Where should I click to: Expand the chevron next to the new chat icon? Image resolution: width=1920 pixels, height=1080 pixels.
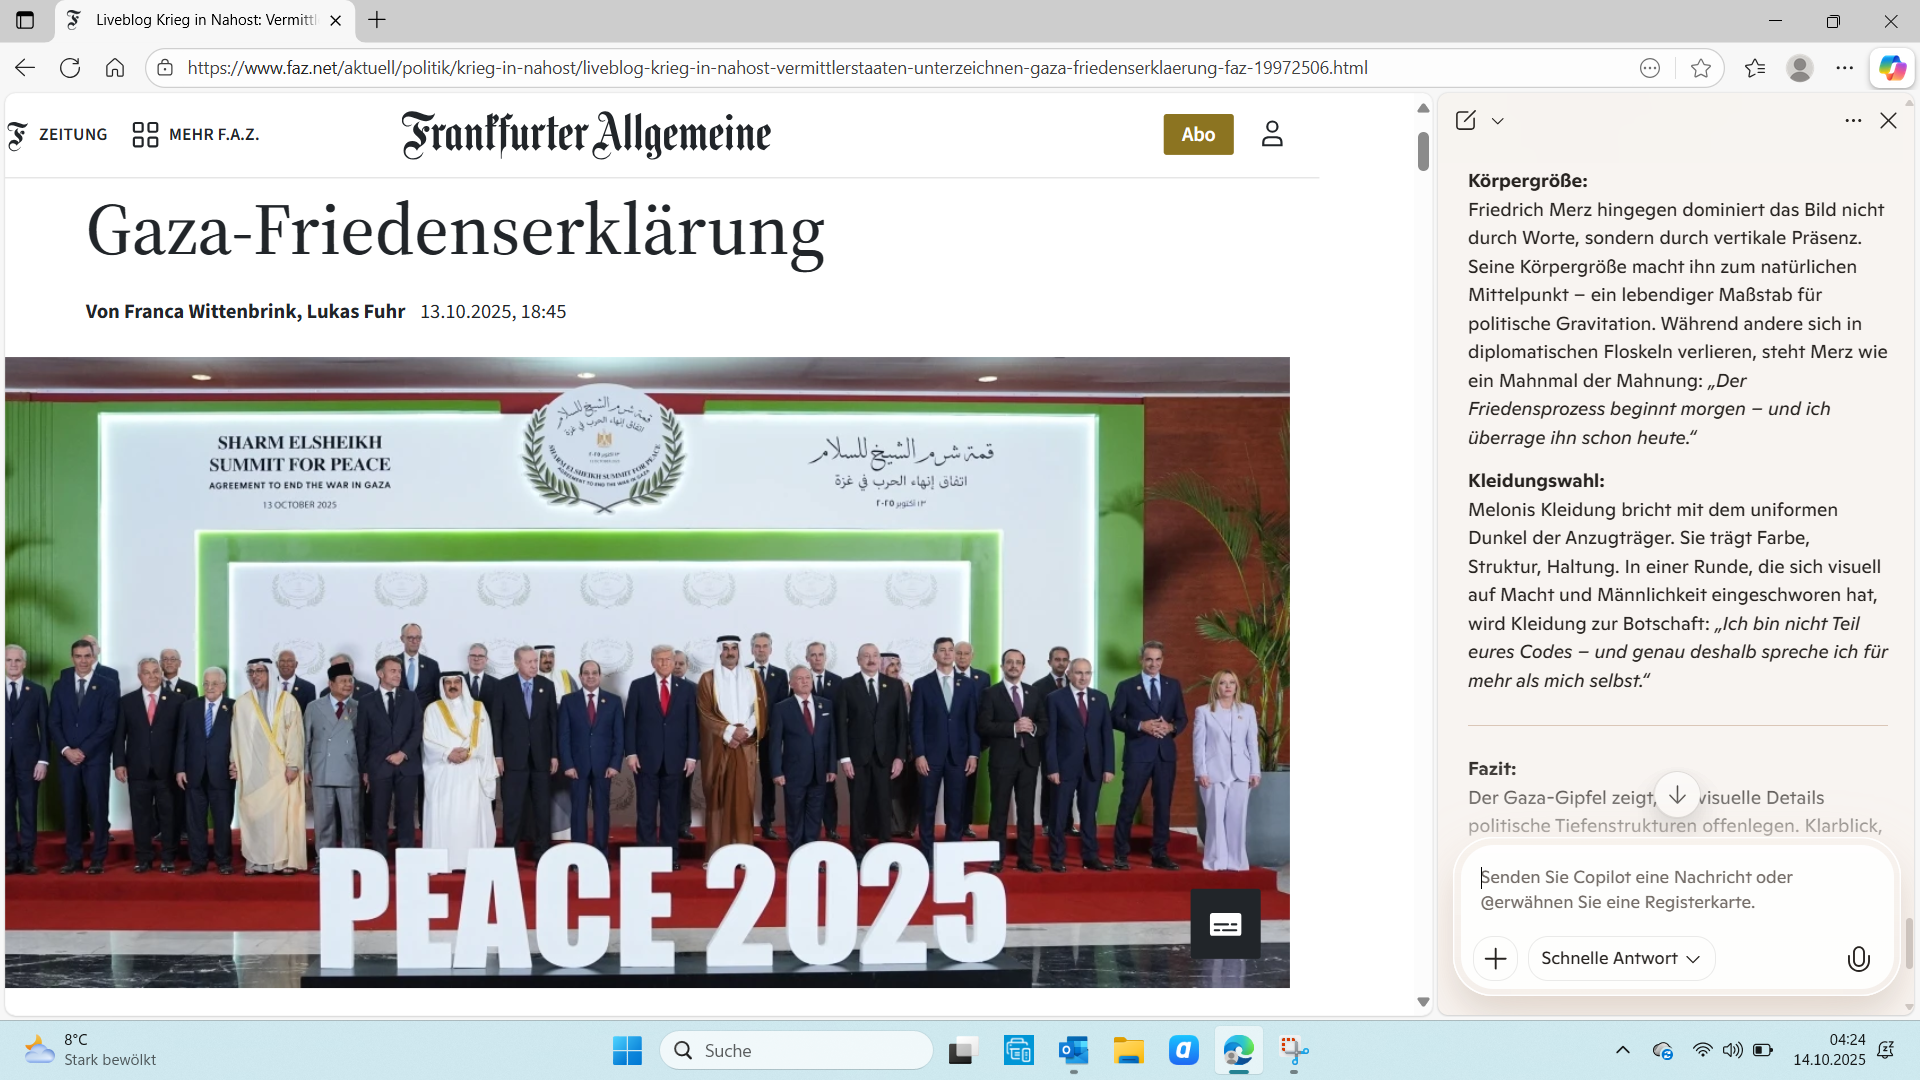pos(1497,121)
